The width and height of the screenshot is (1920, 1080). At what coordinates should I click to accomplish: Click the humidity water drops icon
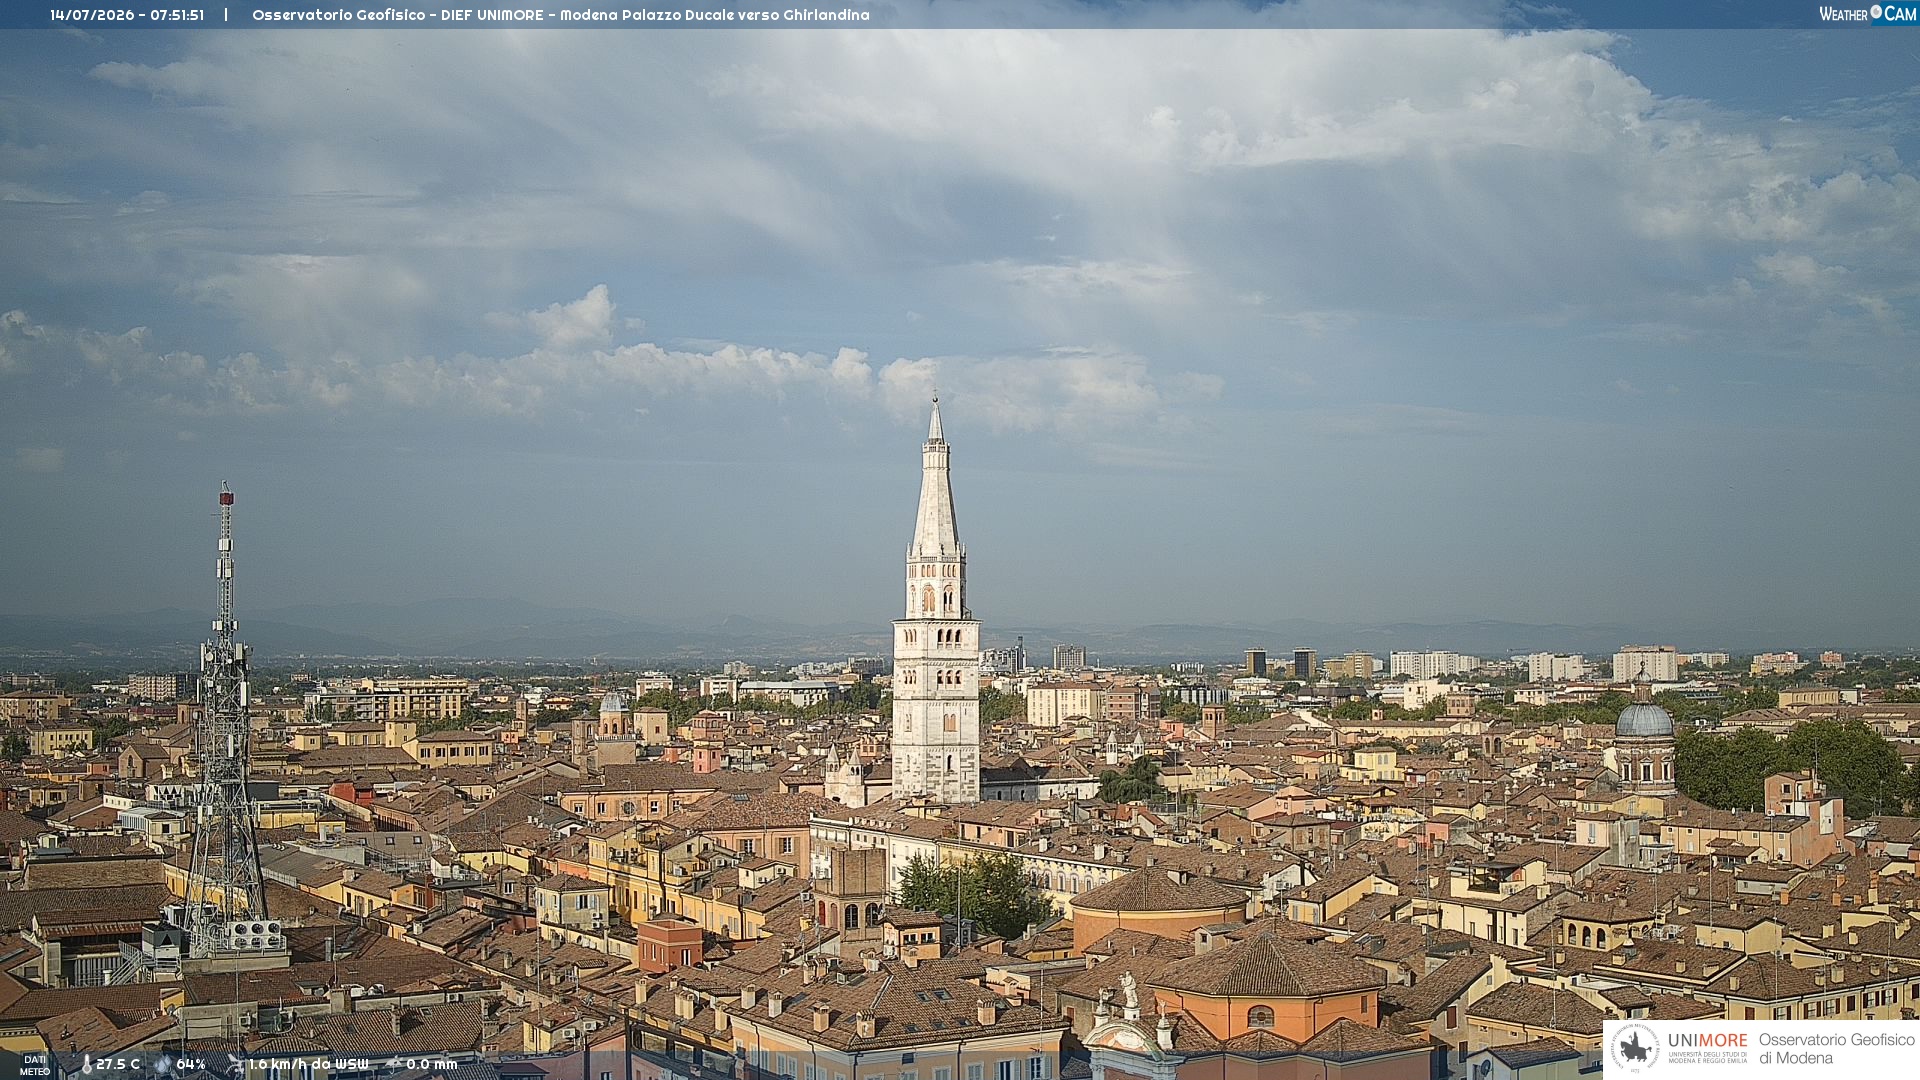(162, 1065)
